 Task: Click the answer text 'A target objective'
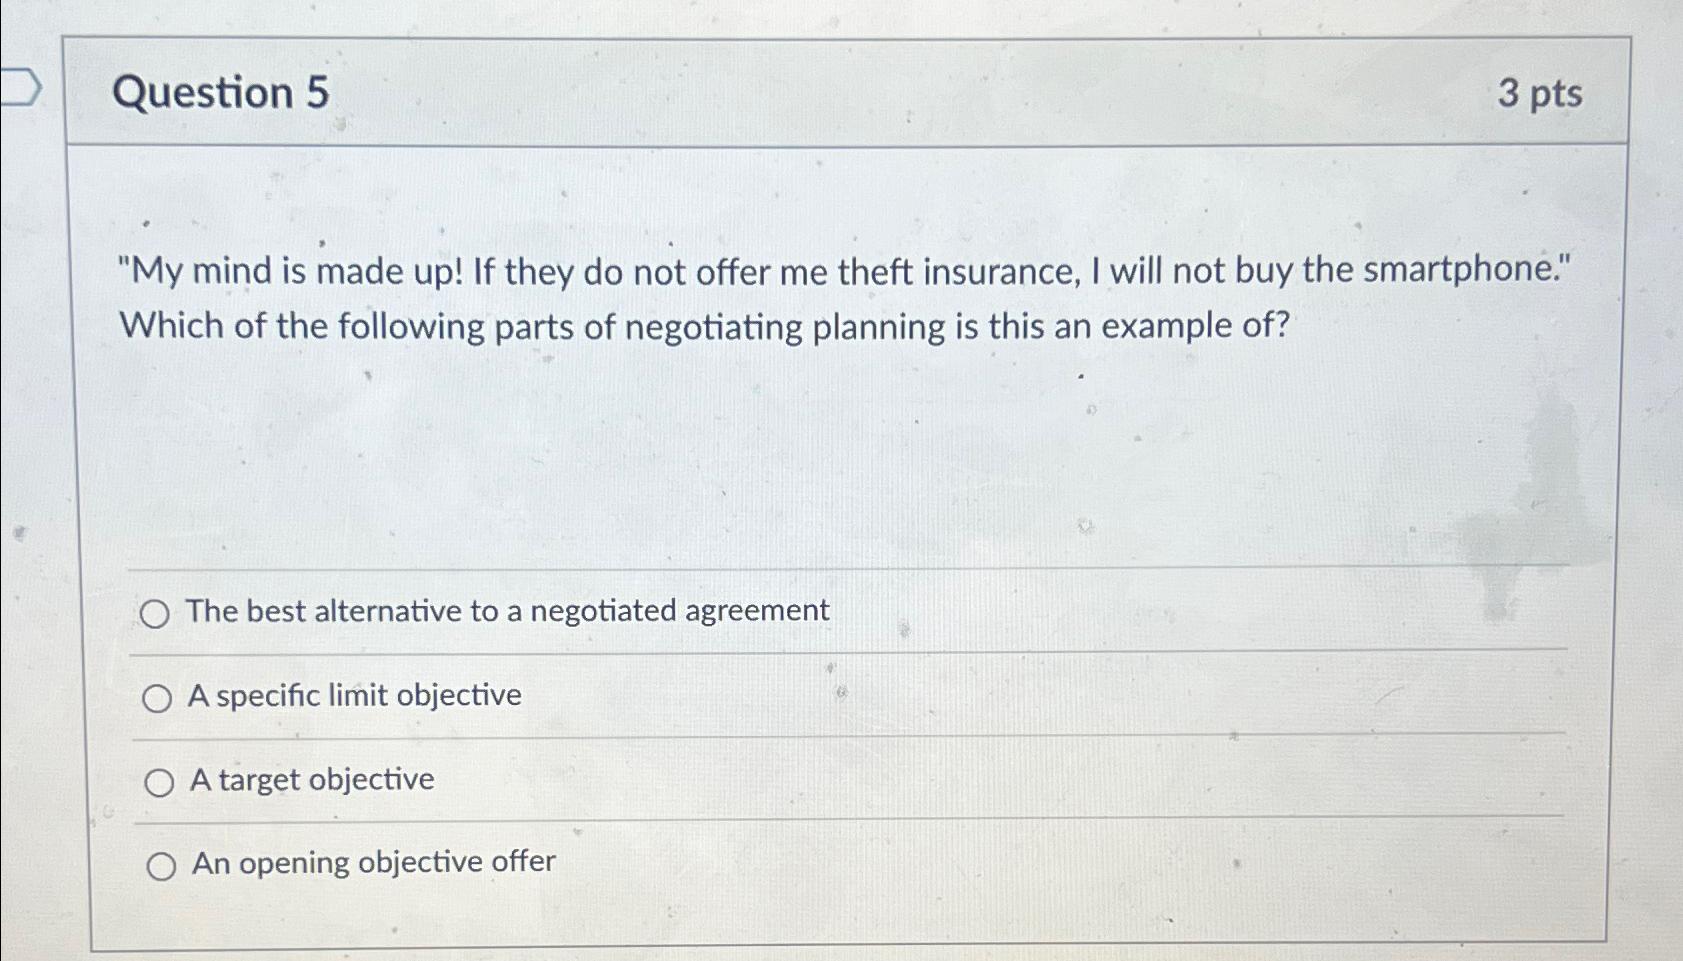tap(312, 779)
